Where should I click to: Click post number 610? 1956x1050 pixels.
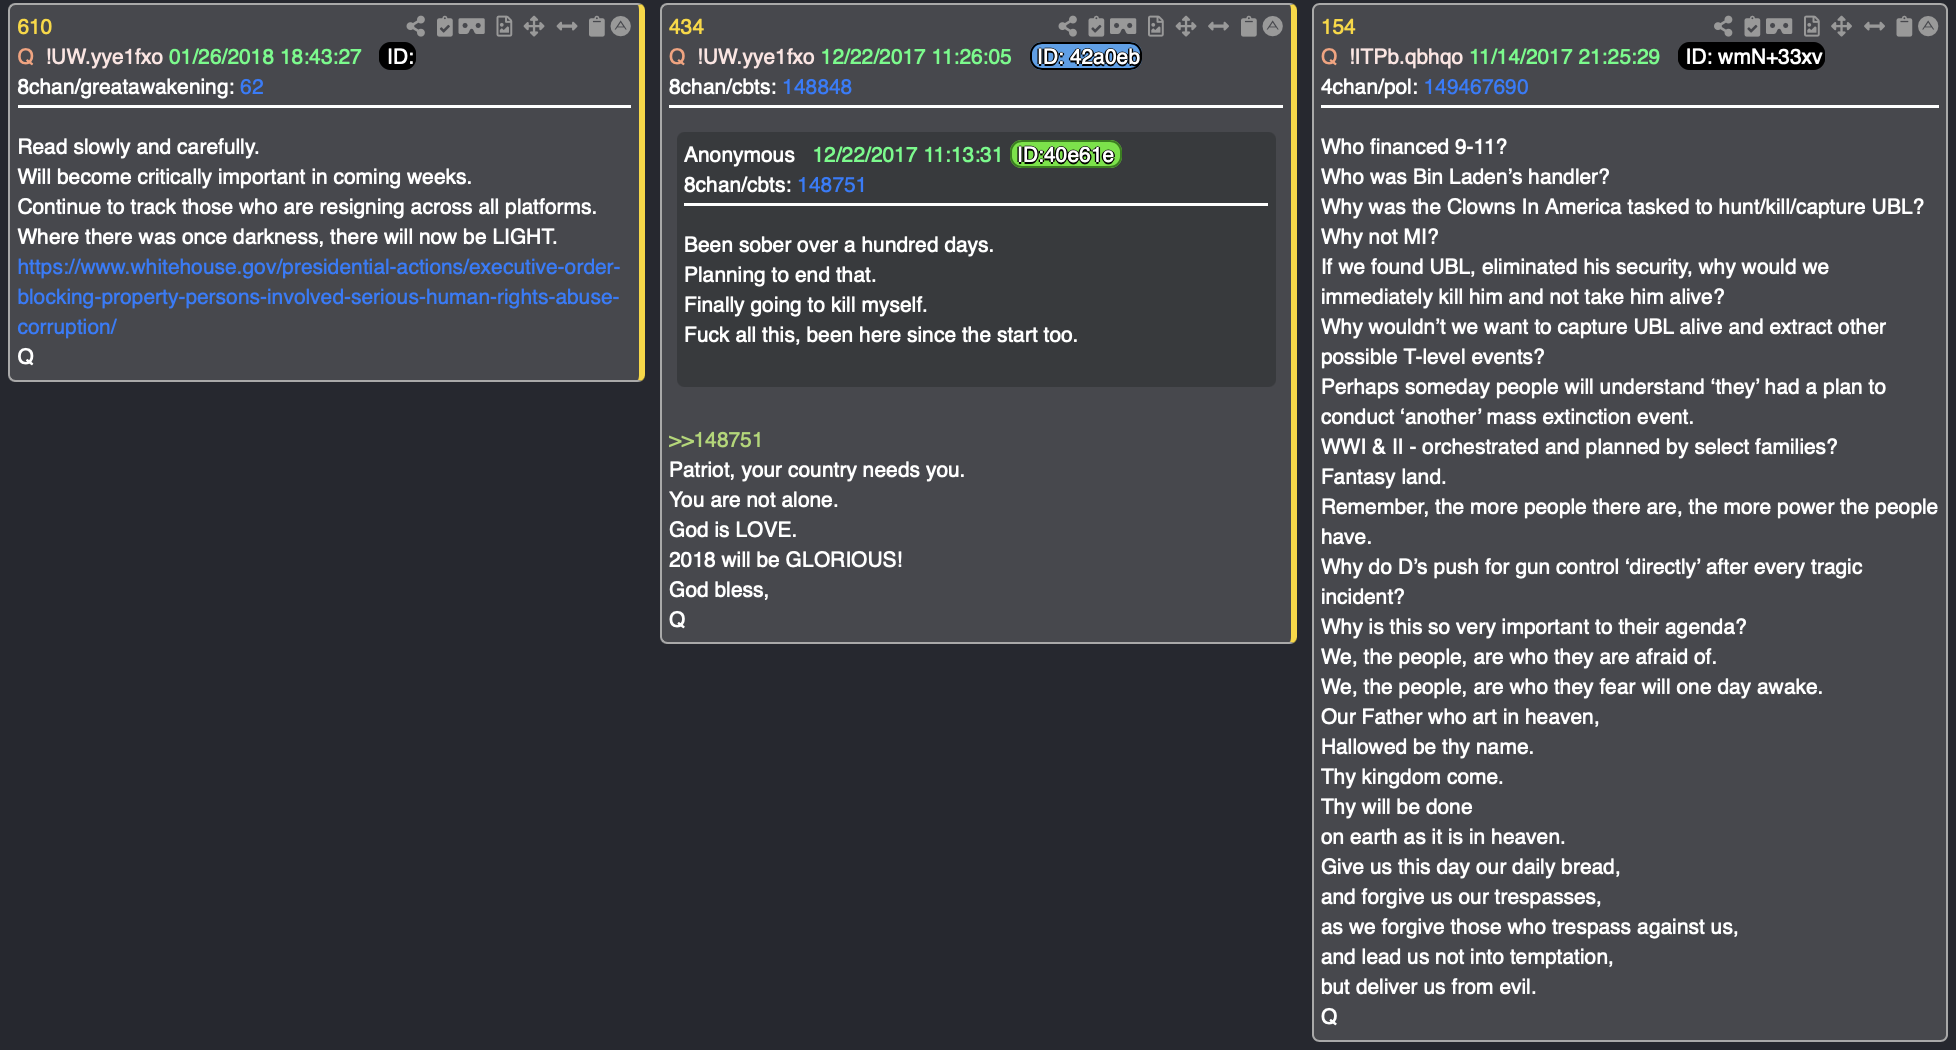(x=35, y=27)
